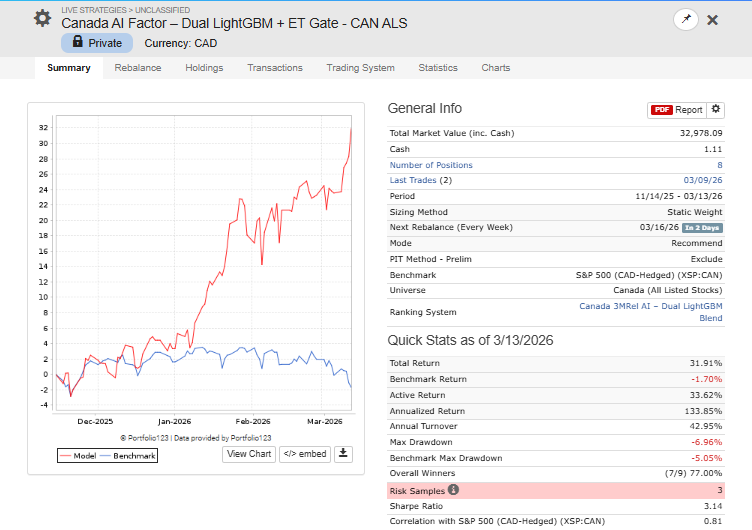
Task: View the Statistics tab
Action: pyautogui.click(x=438, y=68)
